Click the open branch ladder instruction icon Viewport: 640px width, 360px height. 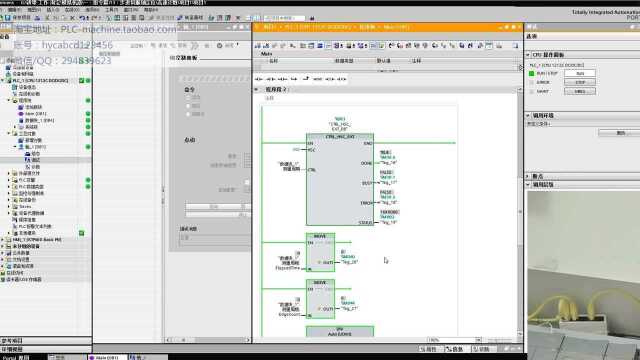tap(306, 79)
